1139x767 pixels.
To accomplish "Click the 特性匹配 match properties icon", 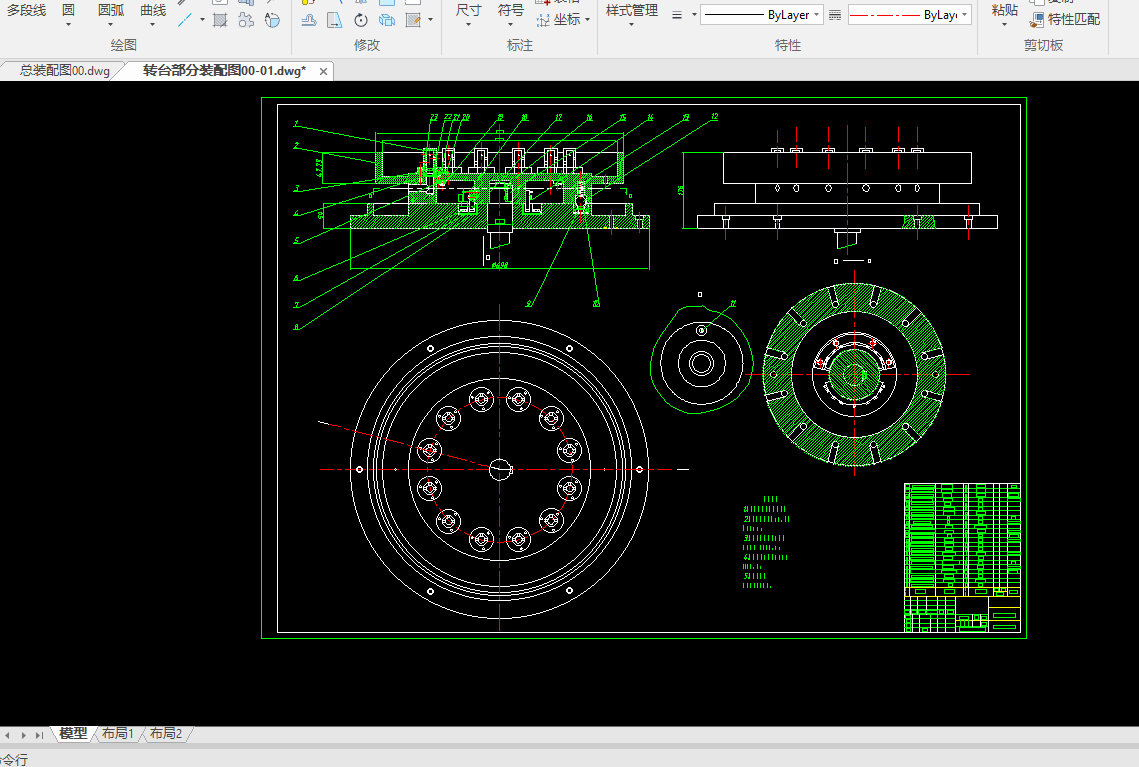I will pos(1037,20).
